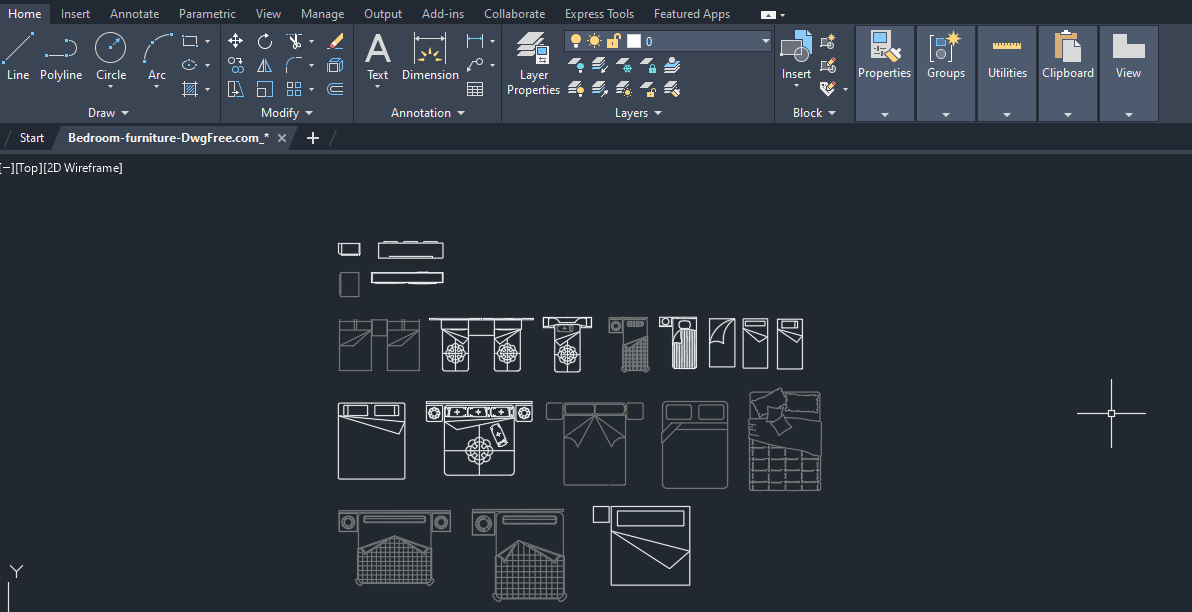Open Arc tool dropdown arrow
The width and height of the screenshot is (1192, 612).
[157, 87]
